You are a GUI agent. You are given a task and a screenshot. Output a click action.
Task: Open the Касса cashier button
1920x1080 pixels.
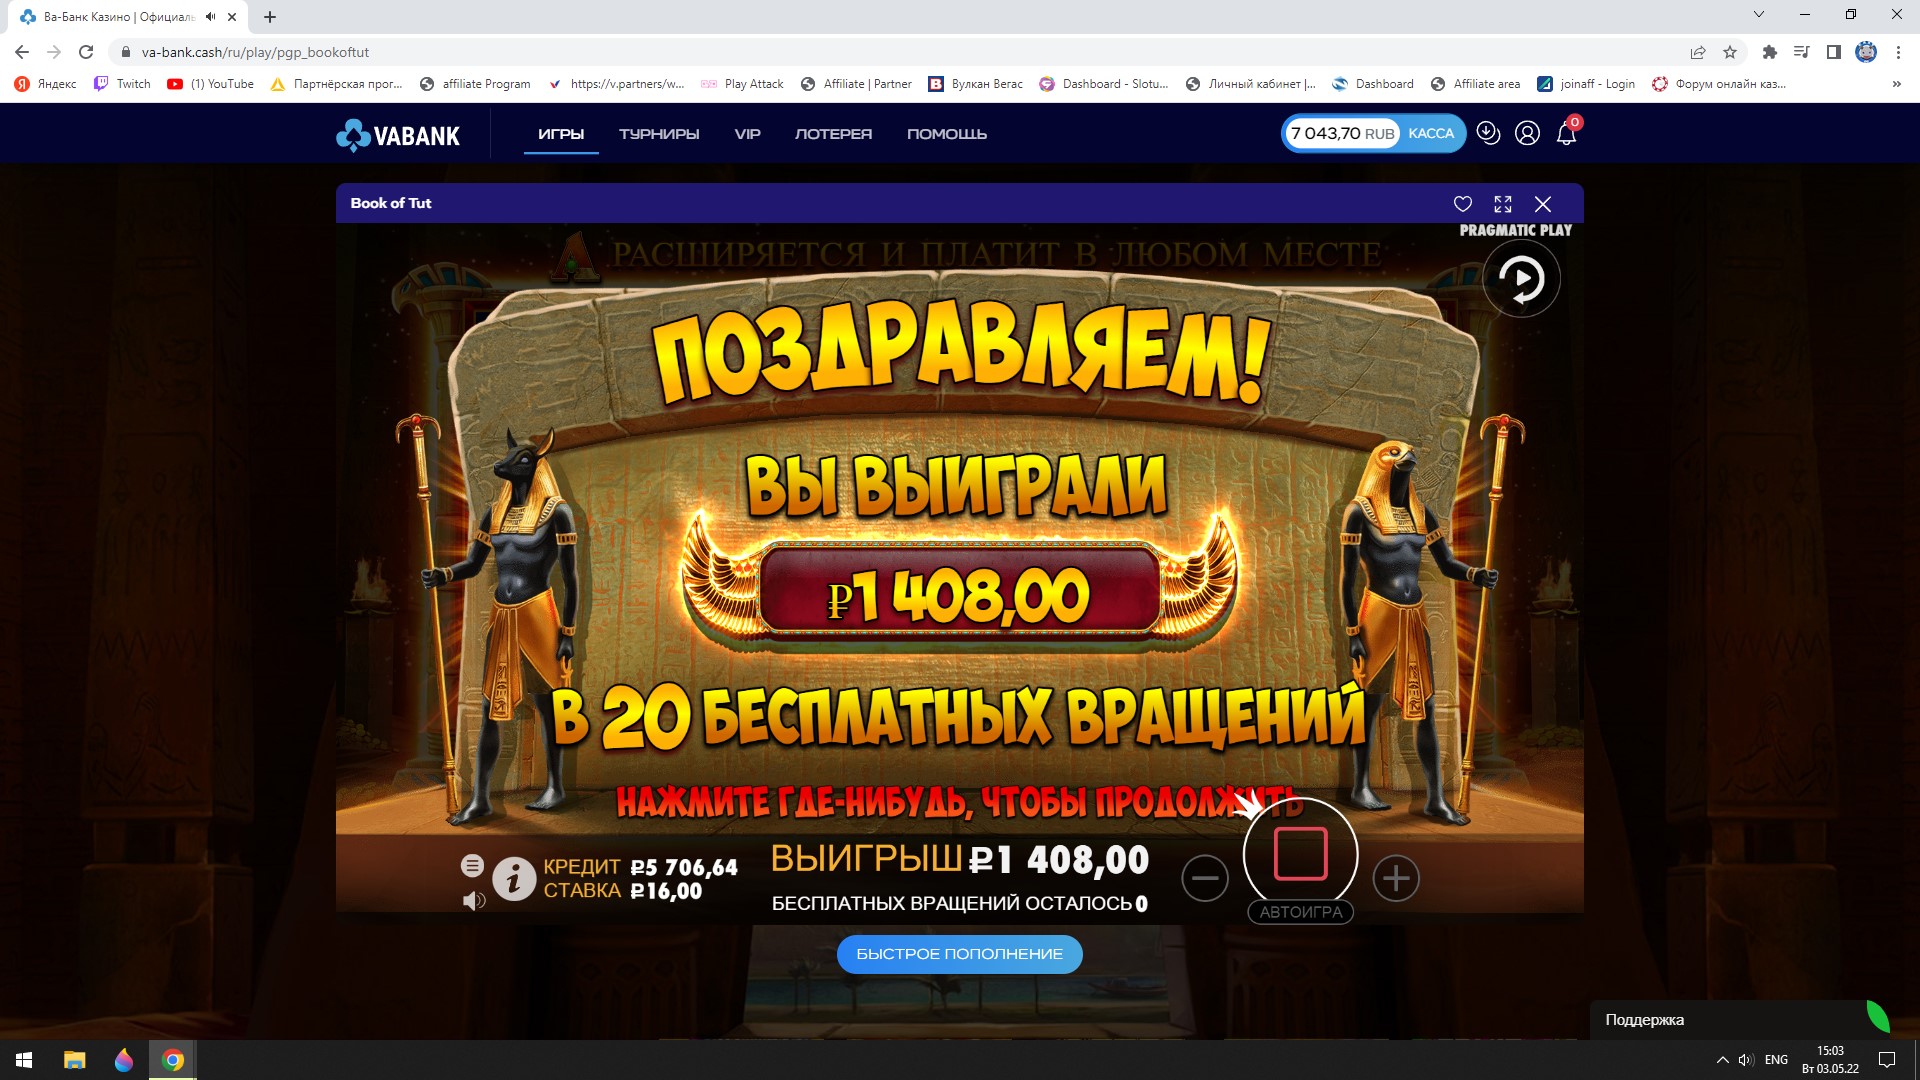click(x=1431, y=134)
